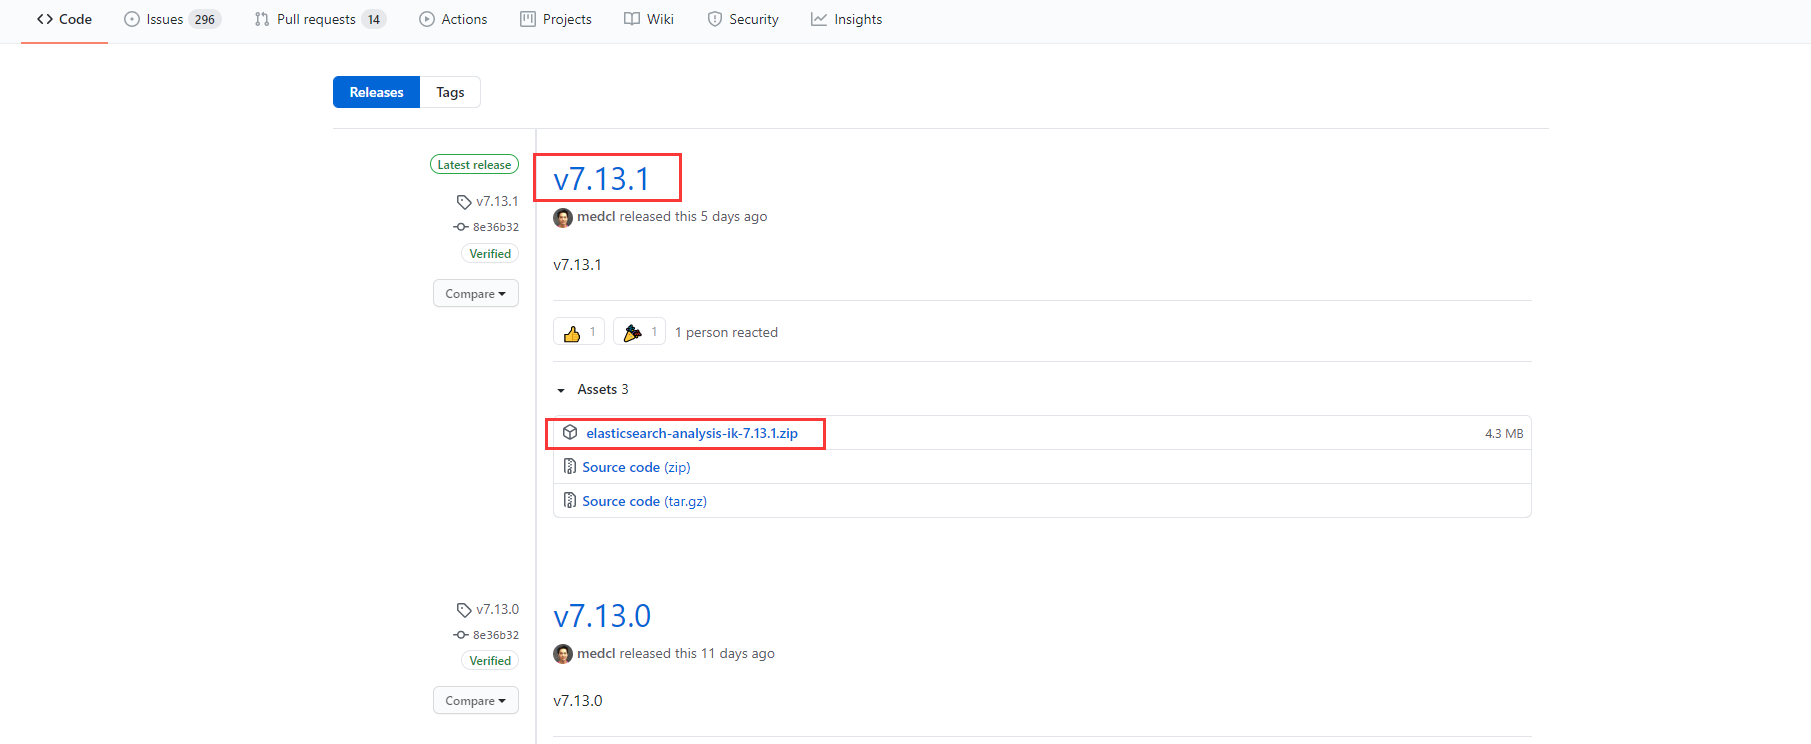
Task: Go to the Actions tab
Action: [x=453, y=19]
